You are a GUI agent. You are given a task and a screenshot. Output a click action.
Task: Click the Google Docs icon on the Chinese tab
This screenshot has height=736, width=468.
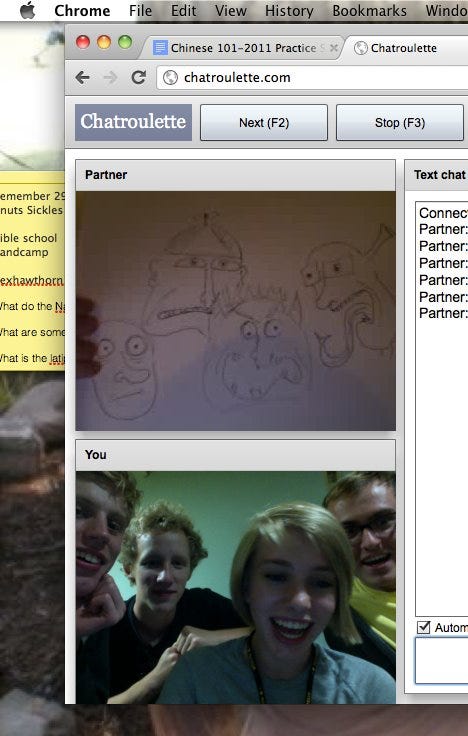[x=161, y=48]
